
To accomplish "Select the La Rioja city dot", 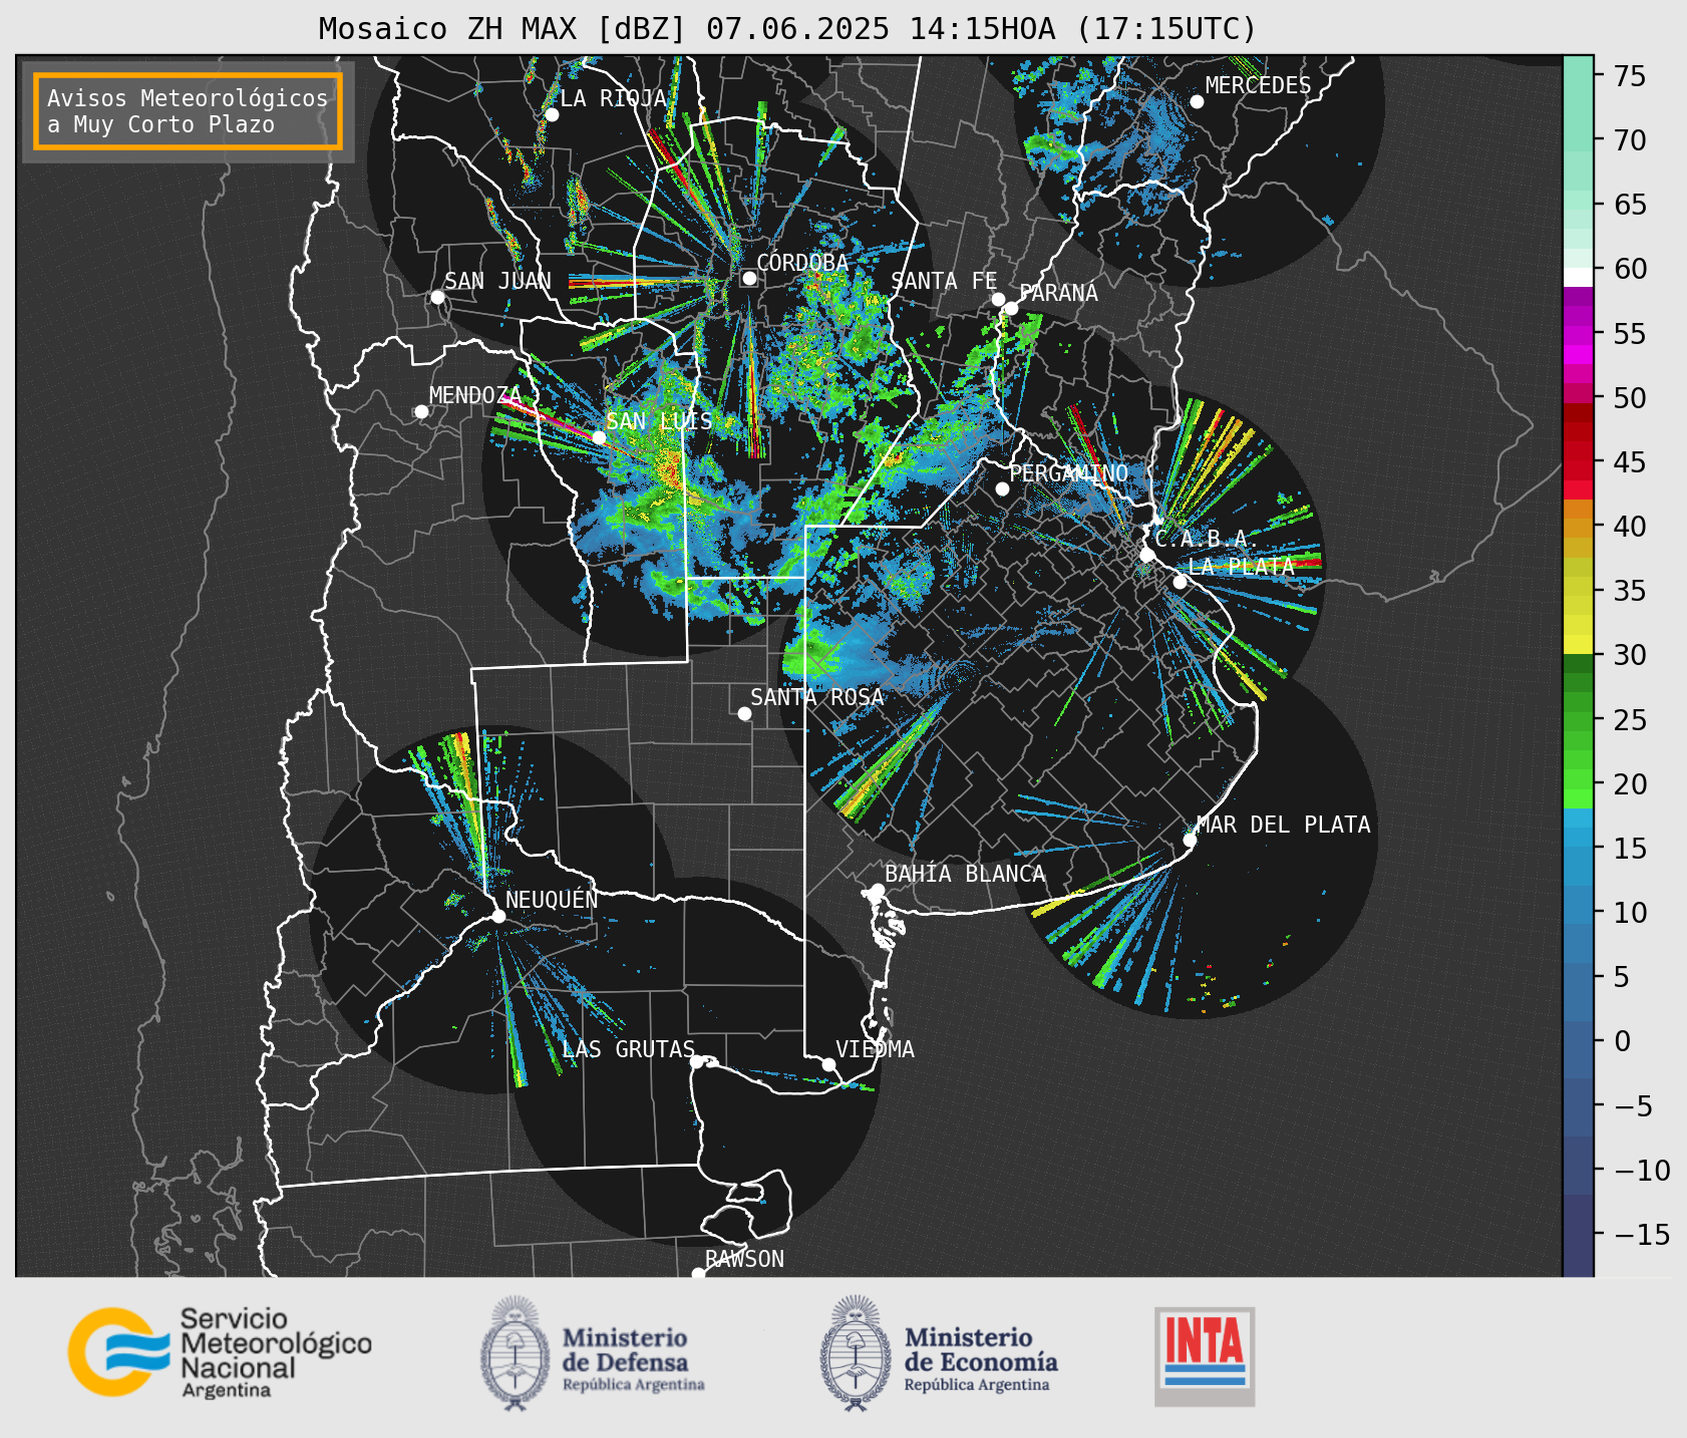I will click(551, 115).
